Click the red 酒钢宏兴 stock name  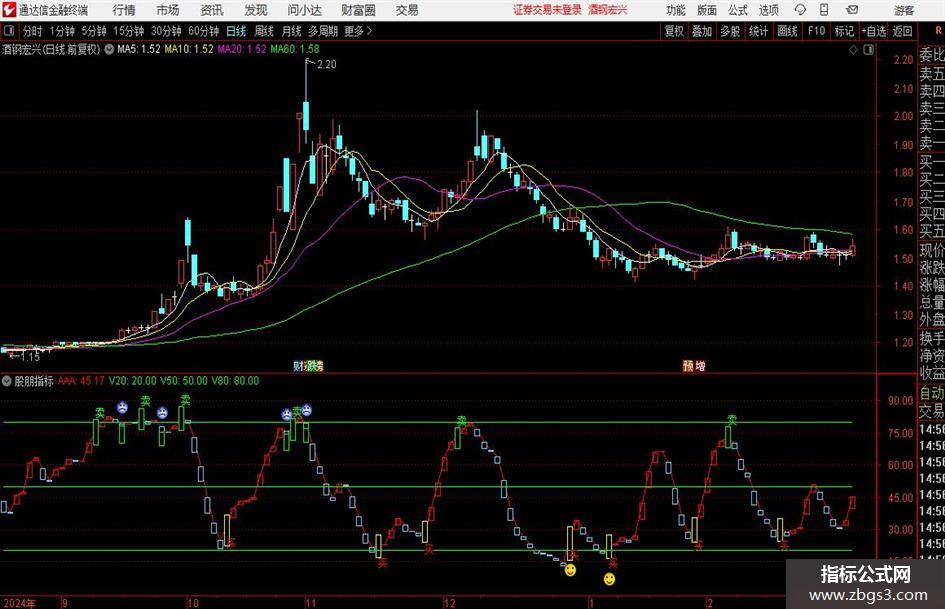[608, 10]
